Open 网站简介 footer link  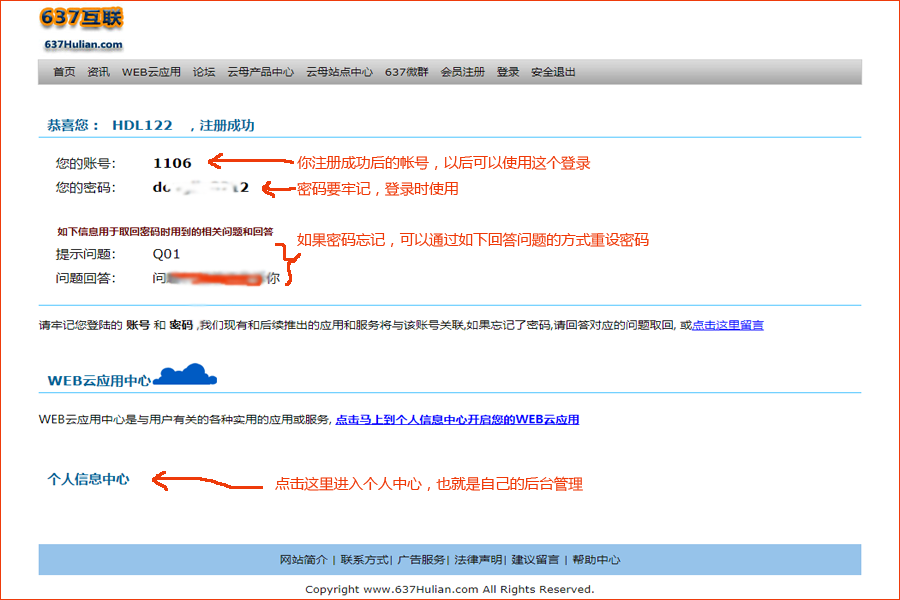[x=303, y=560]
